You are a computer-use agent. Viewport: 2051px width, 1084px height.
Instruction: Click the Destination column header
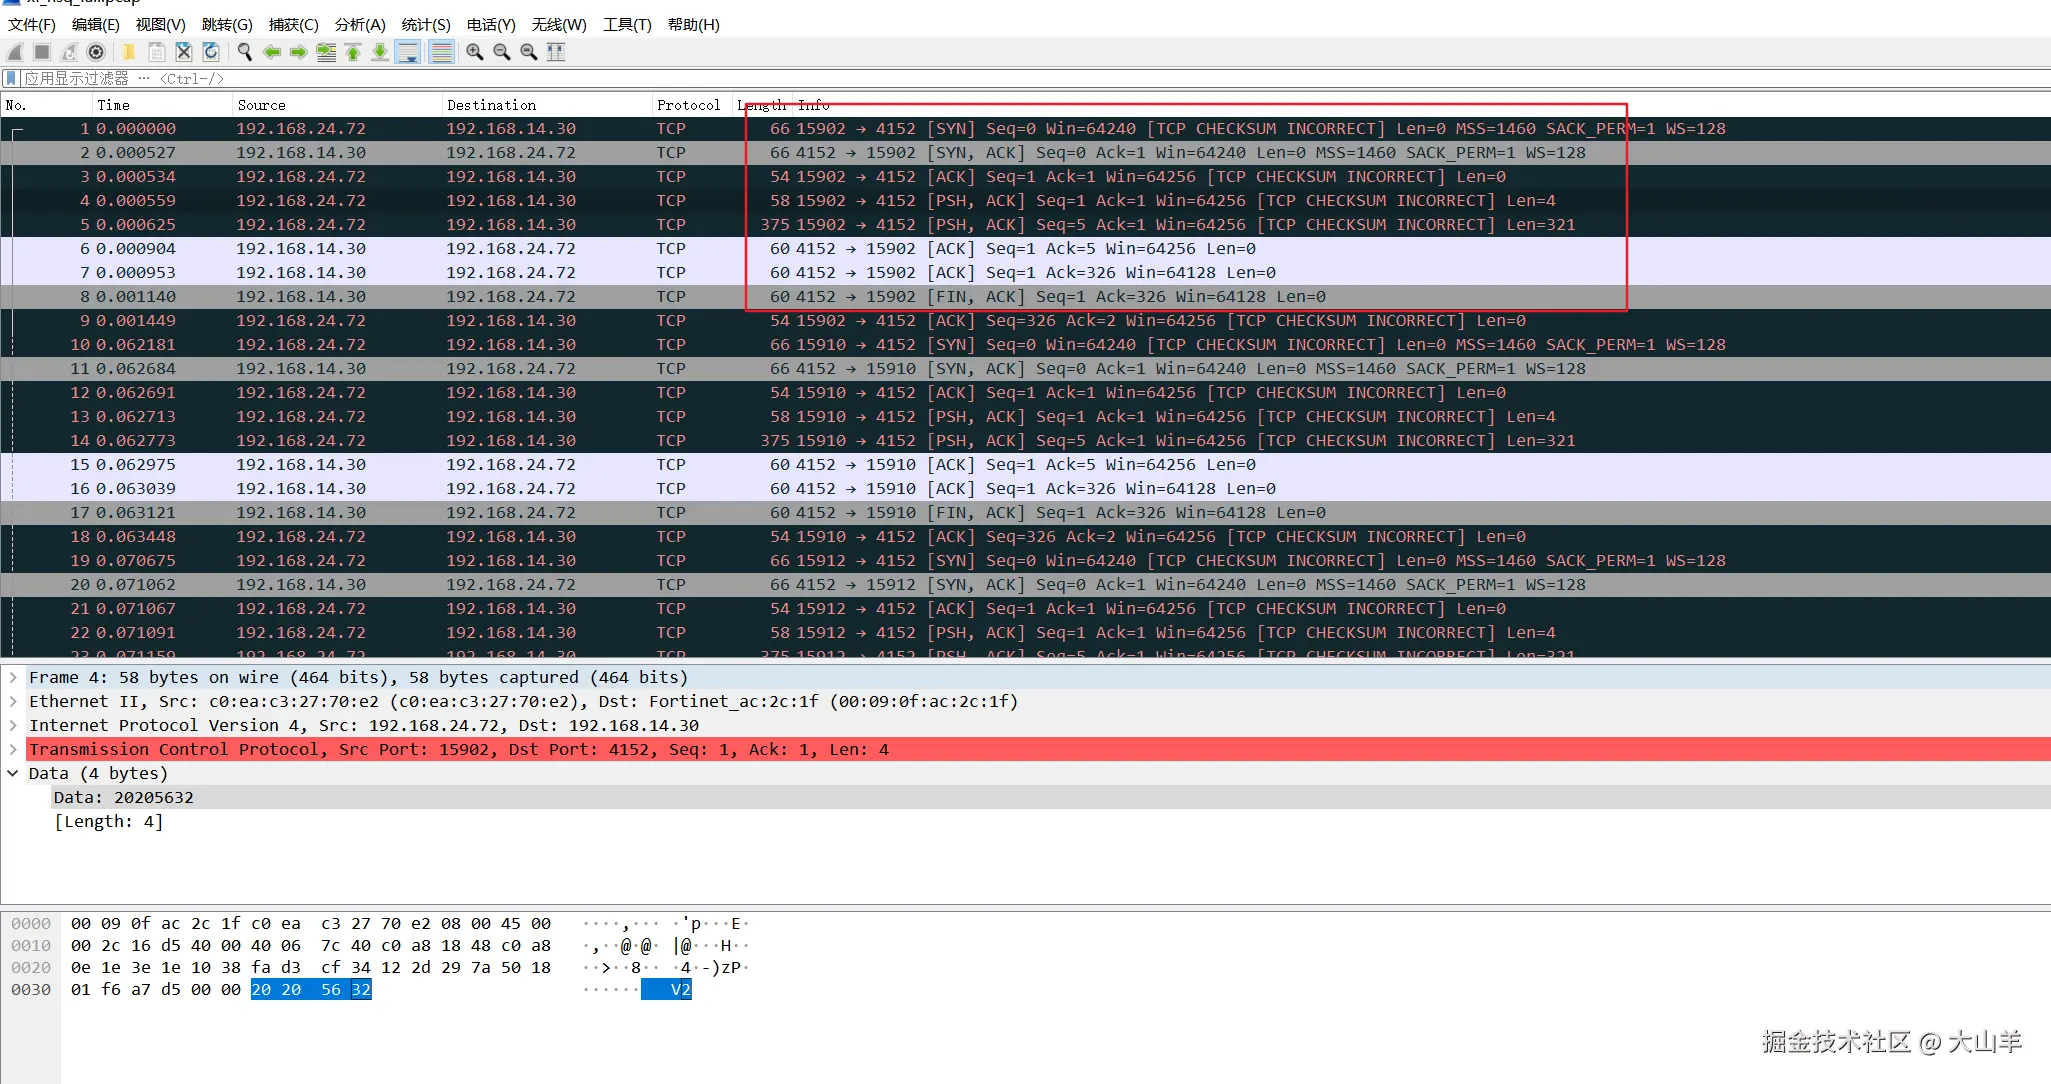pyautogui.click(x=491, y=105)
